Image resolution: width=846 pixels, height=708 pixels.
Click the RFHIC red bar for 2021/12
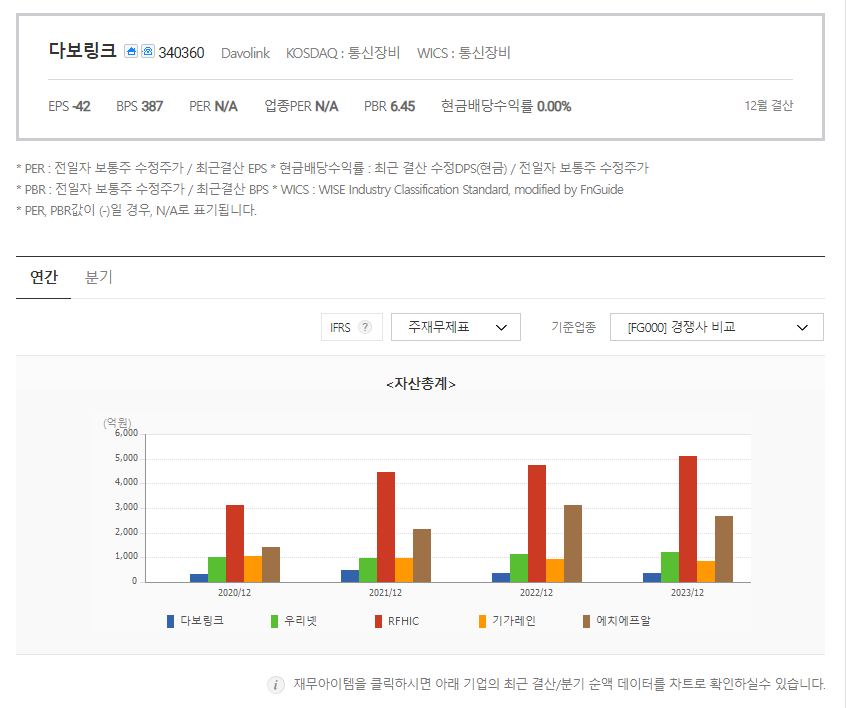tap(386, 527)
